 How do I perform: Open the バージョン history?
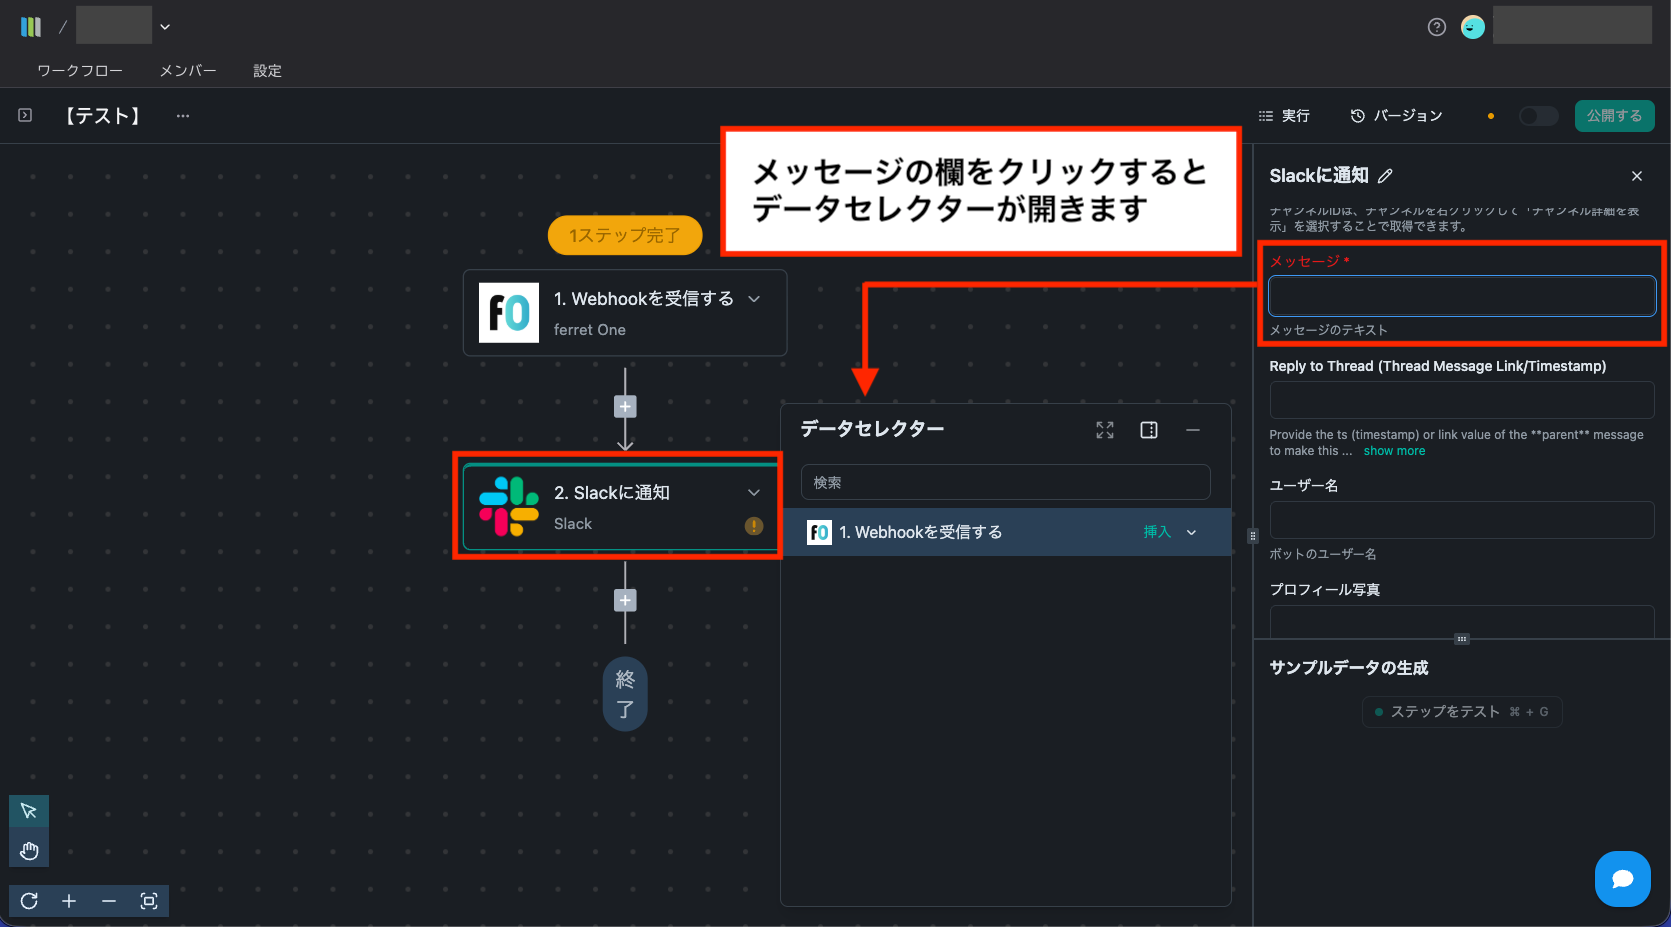pyautogui.click(x=1396, y=116)
